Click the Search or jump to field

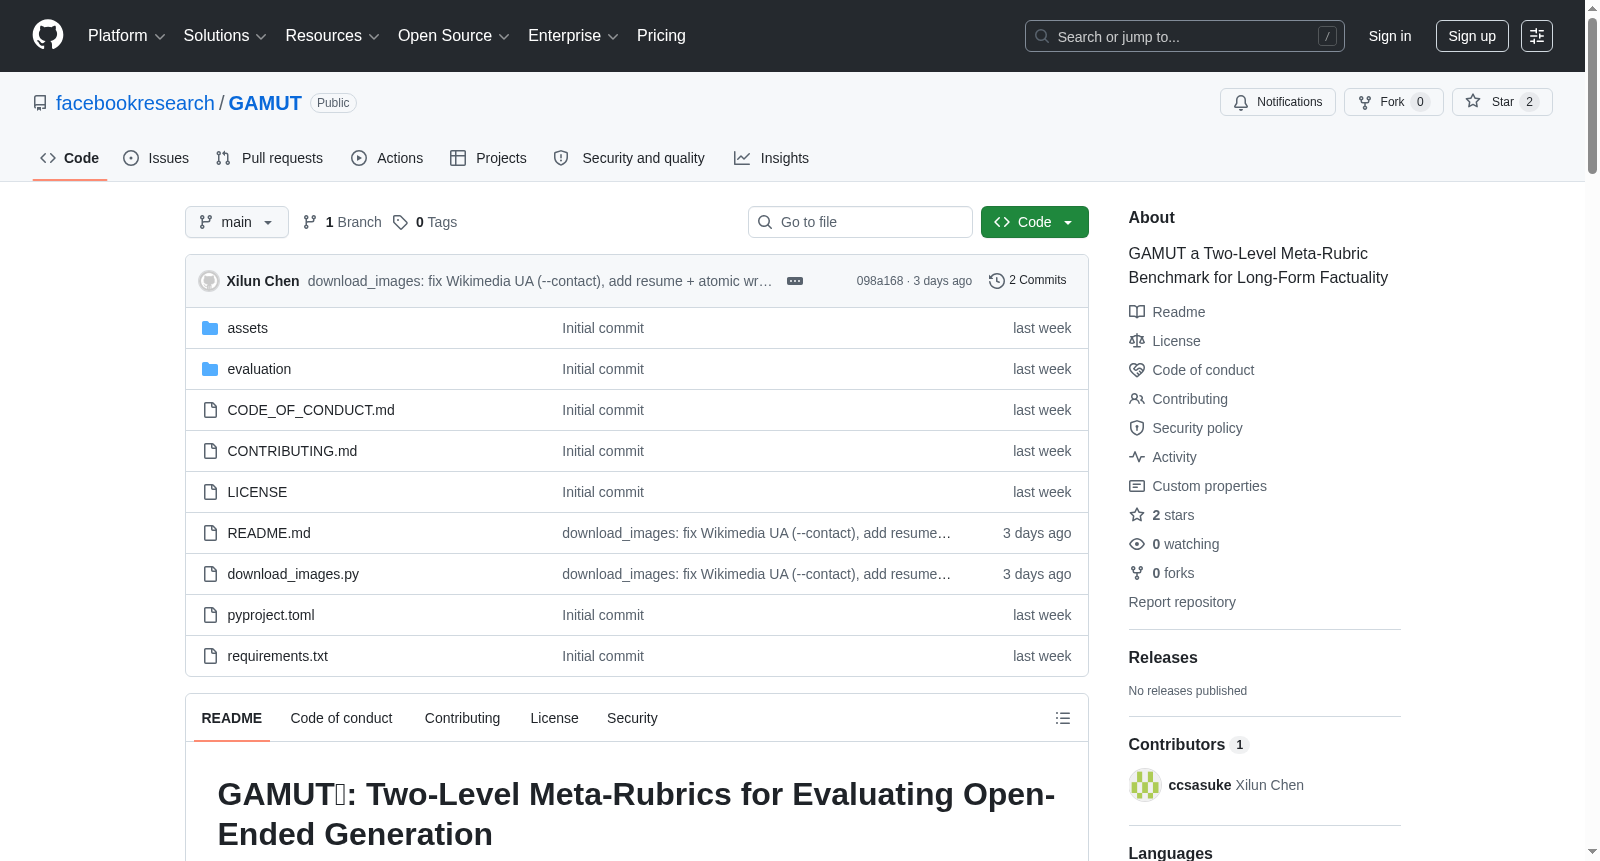point(1185,36)
